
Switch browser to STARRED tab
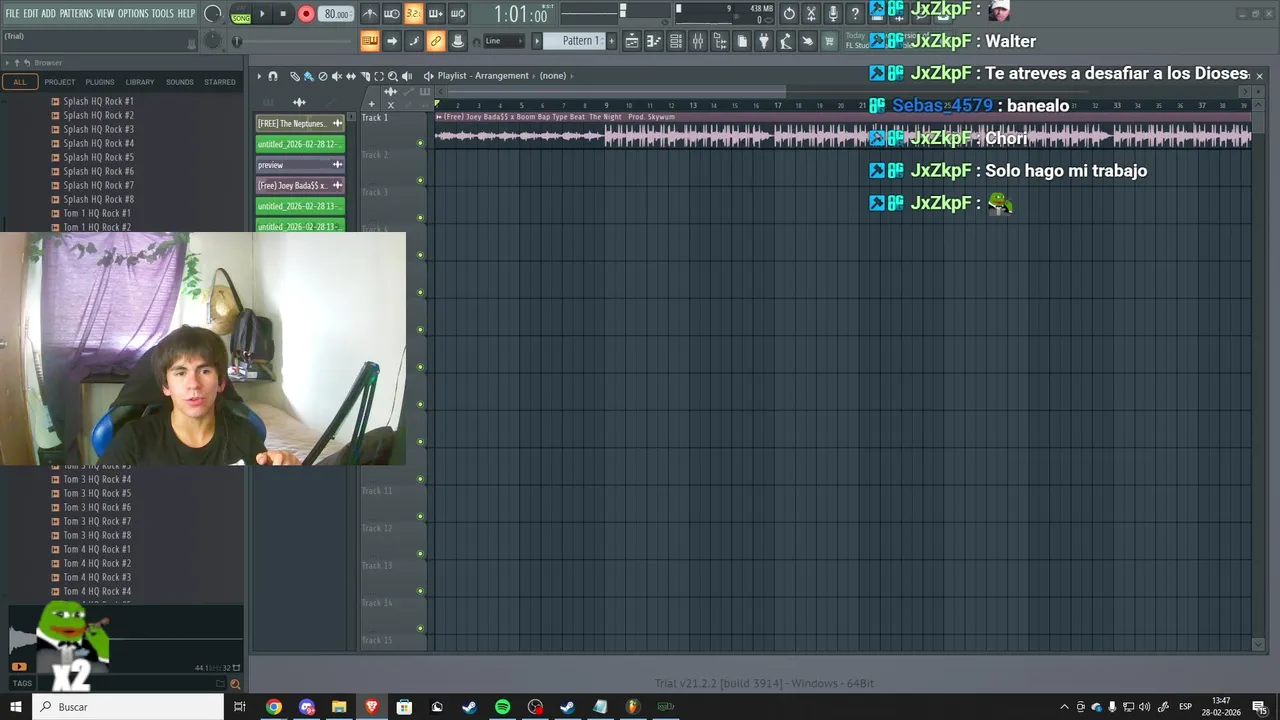pyautogui.click(x=220, y=82)
